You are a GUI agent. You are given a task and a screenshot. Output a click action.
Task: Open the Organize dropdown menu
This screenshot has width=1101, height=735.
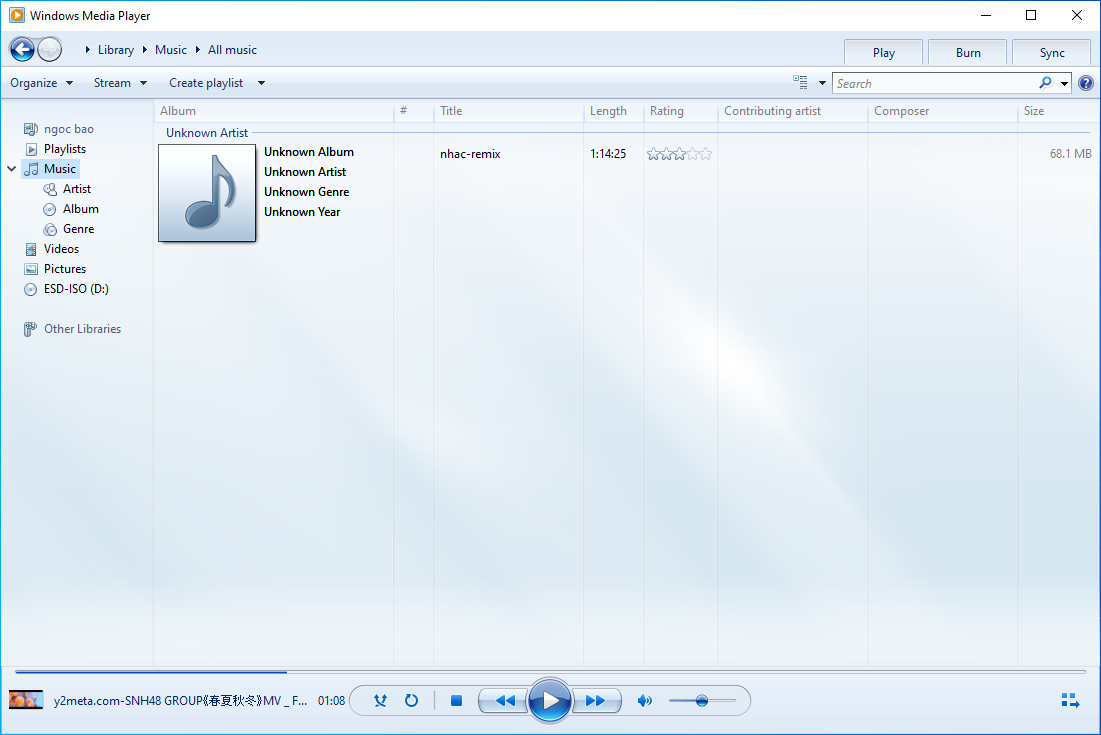pyautogui.click(x=41, y=83)
